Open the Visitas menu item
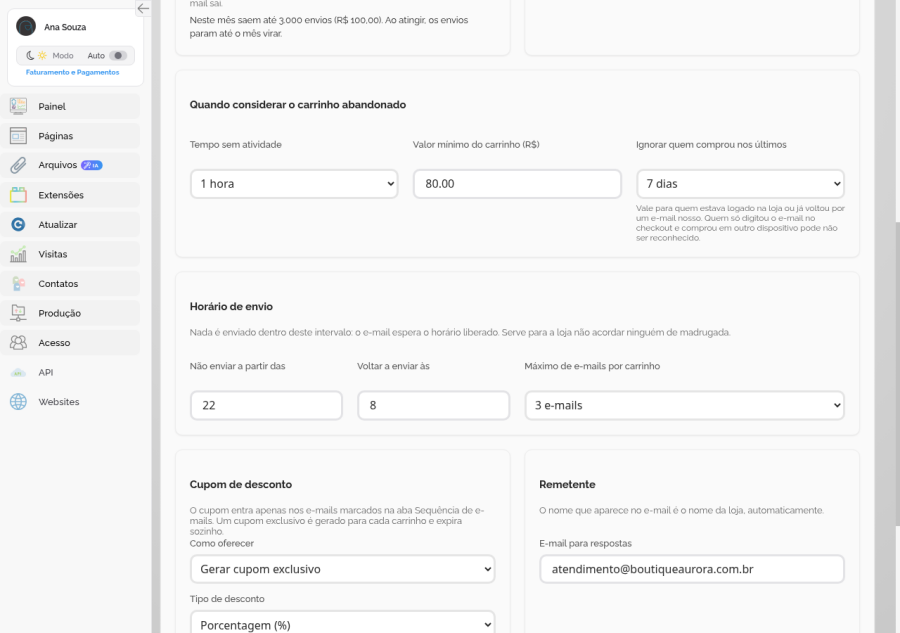The height and width of the screenshot is (633, 900). click(71, 254)
